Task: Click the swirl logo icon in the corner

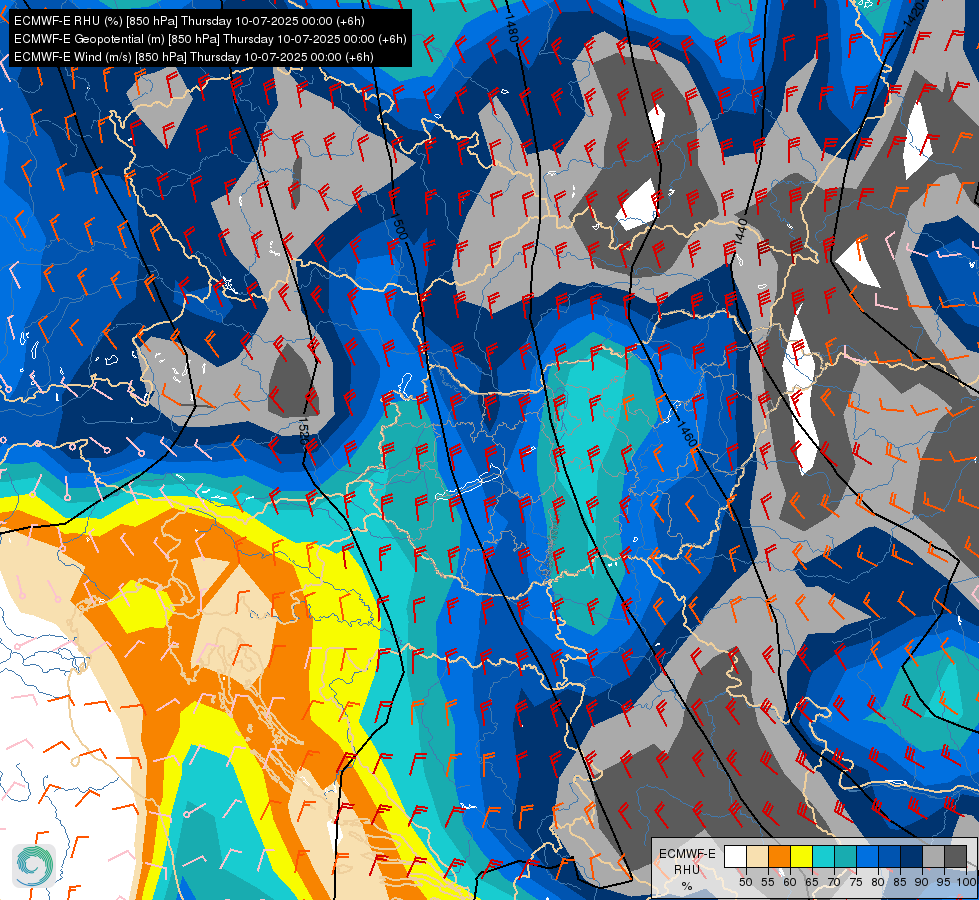Action: coord(34,866)
